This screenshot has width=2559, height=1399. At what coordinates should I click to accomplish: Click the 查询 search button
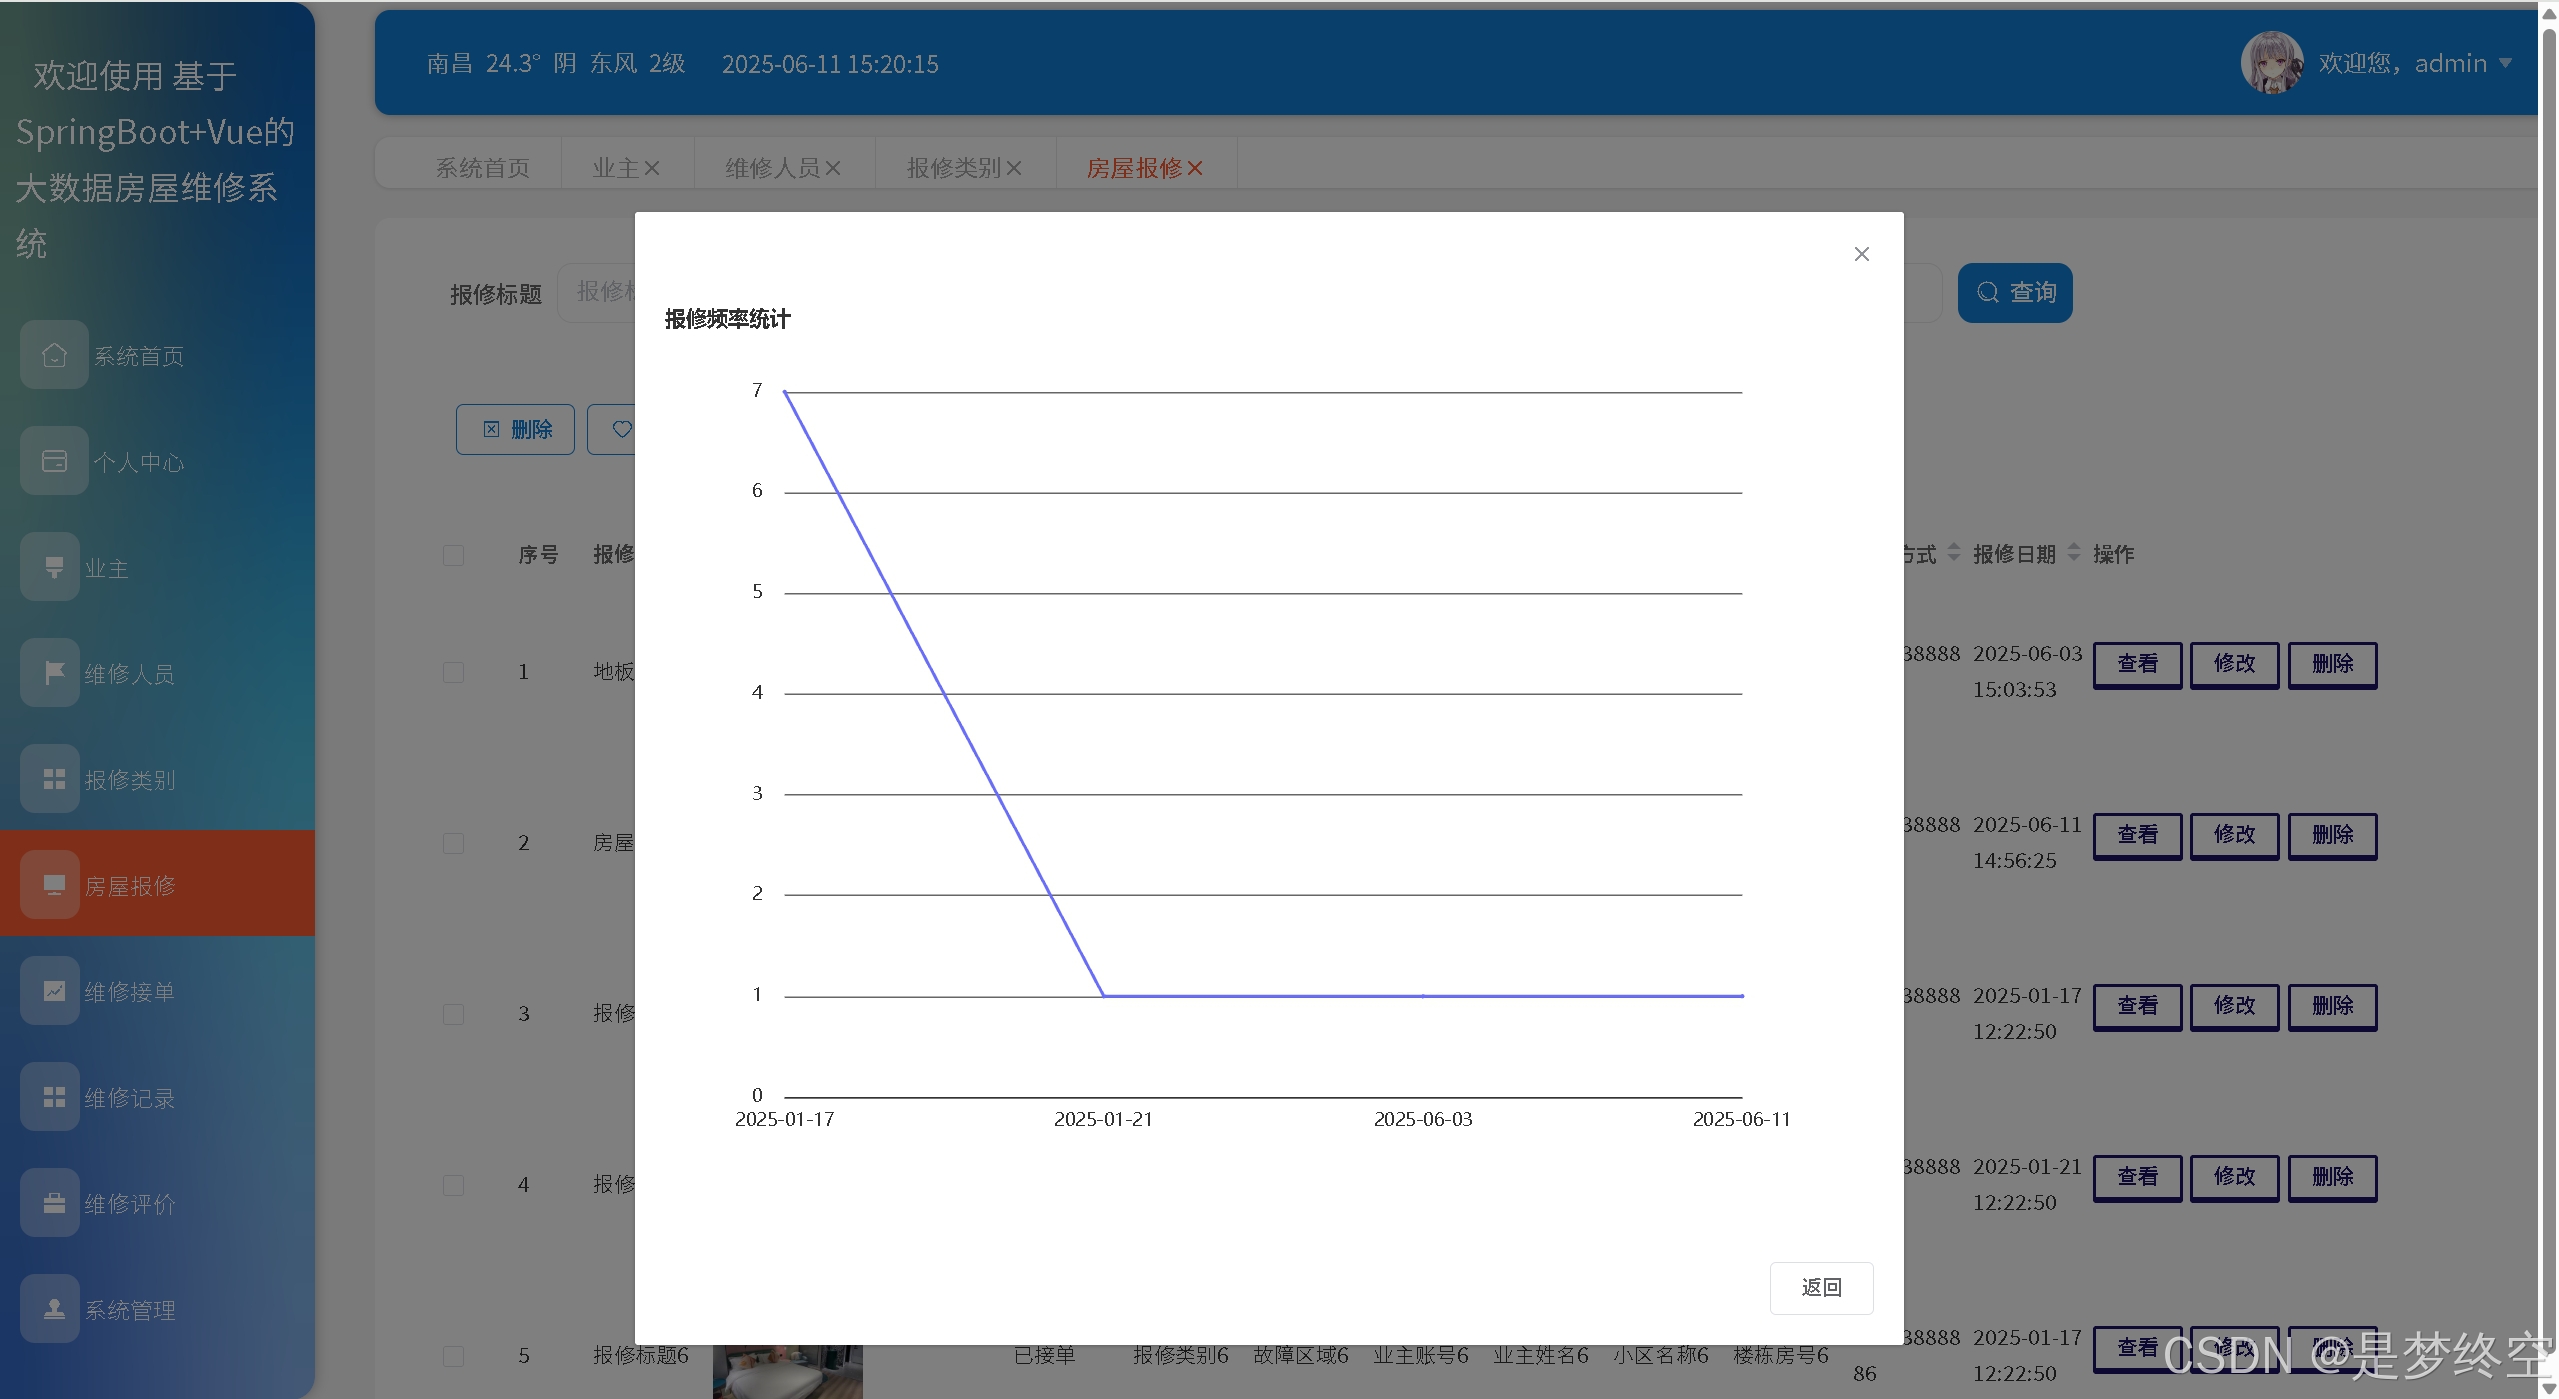pos(2014,292)
